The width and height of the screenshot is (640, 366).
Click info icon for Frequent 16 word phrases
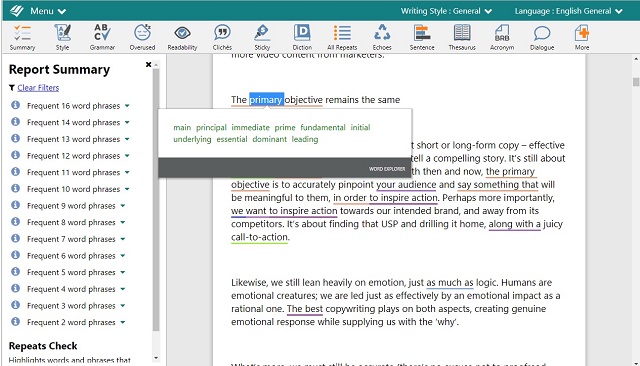[x=16, y=105]
